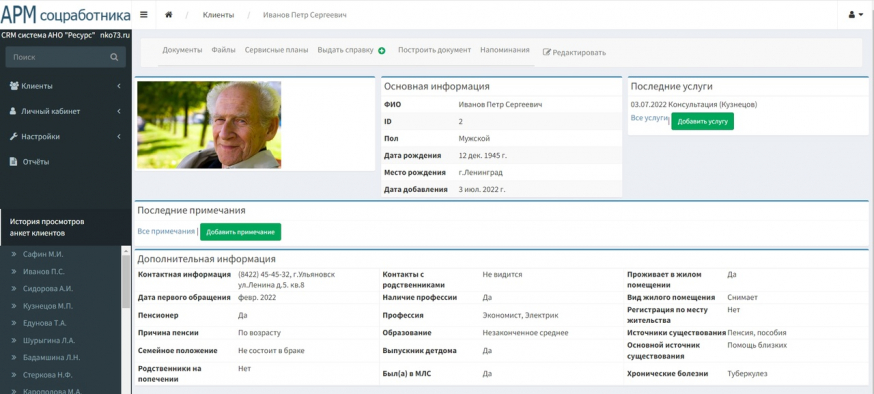This screenshot has height=394, width=874.
Task: Click value Пенсия, пособия
Action: [756, 333]
